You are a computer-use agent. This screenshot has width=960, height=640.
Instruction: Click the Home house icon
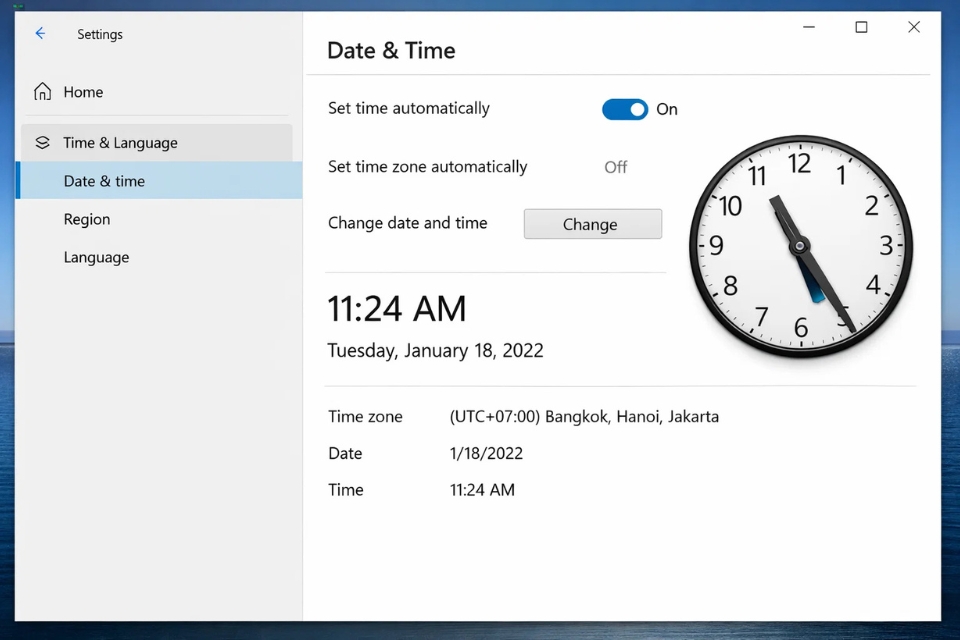click(x=43, y=91)
